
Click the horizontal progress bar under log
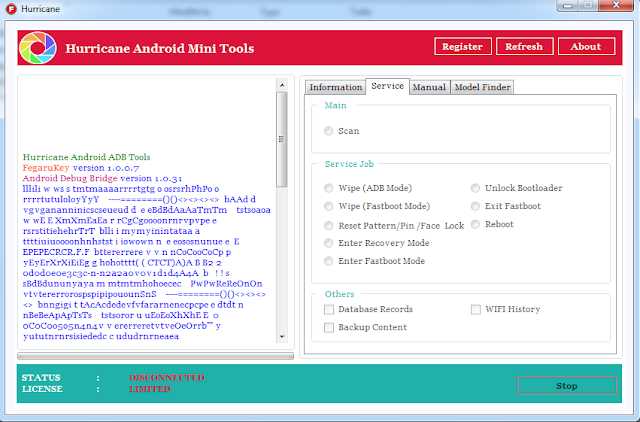pos(156,356)
